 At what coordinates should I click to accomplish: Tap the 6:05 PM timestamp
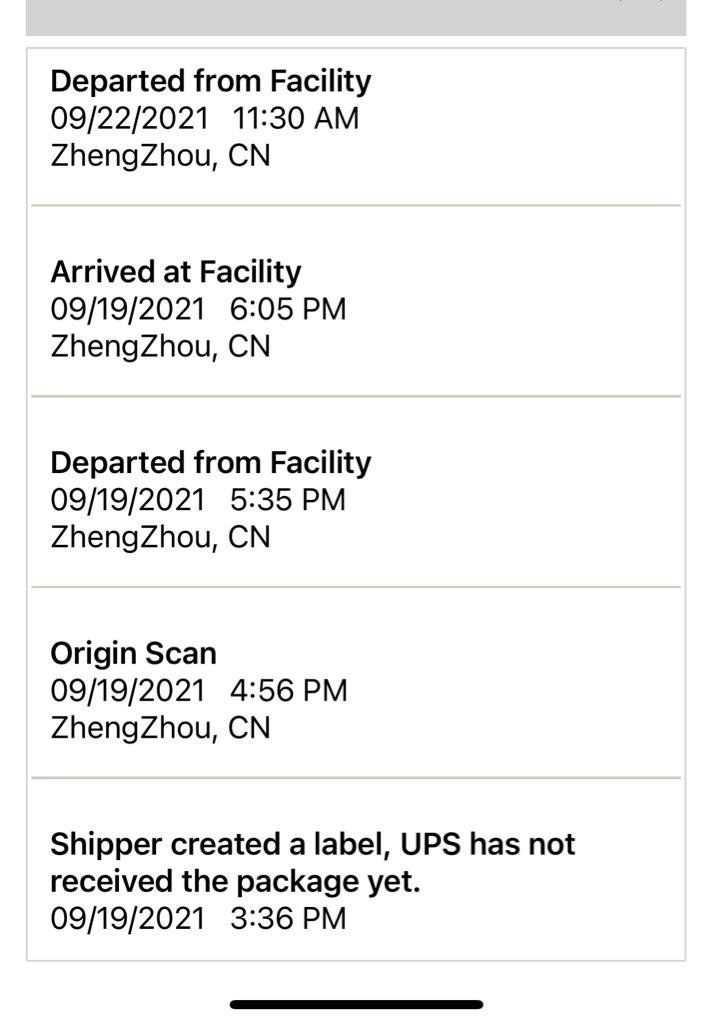pyautogui.click(x=288, y=309)
